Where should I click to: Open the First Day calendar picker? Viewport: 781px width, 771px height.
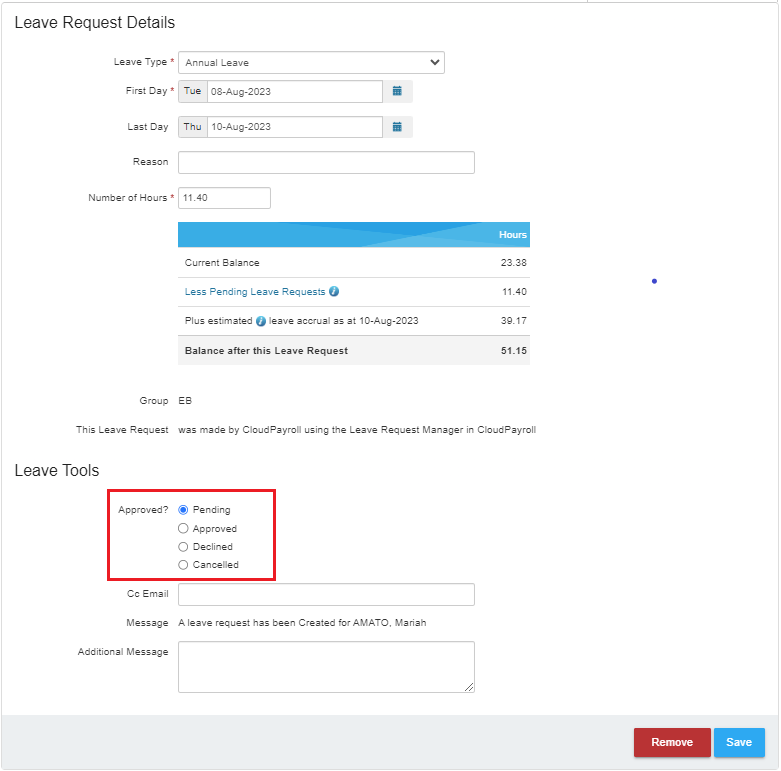(x=397, y=92)
